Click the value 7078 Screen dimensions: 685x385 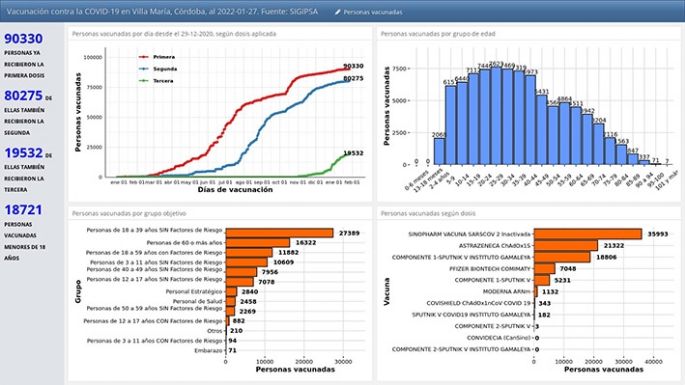coord(266,282)
